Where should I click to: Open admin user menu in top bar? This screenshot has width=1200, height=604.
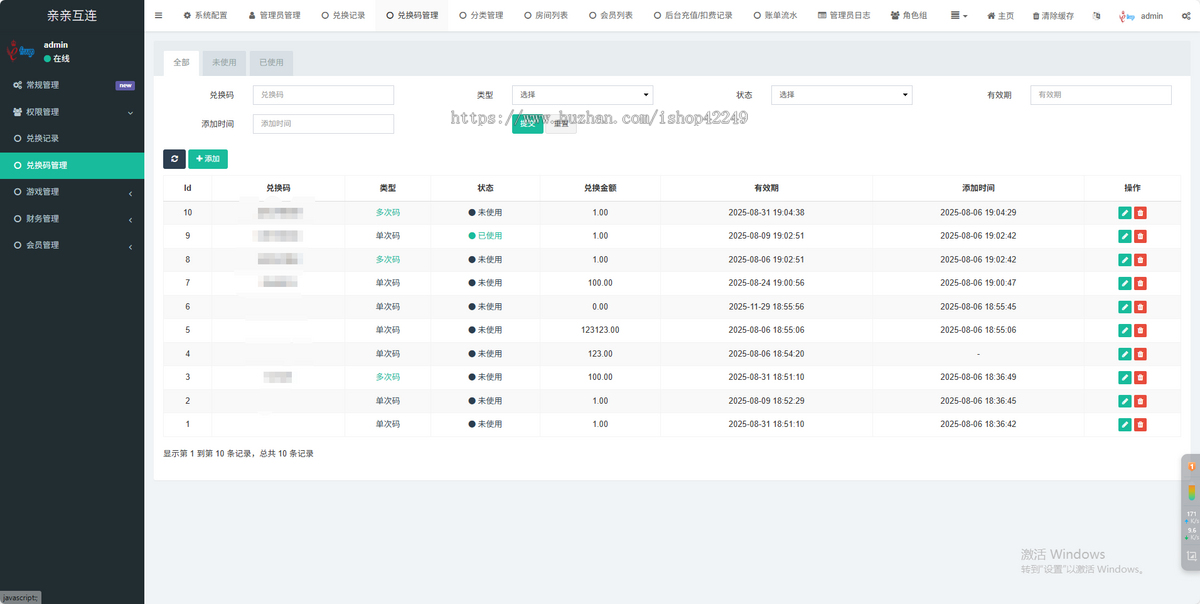point(1141,16)
